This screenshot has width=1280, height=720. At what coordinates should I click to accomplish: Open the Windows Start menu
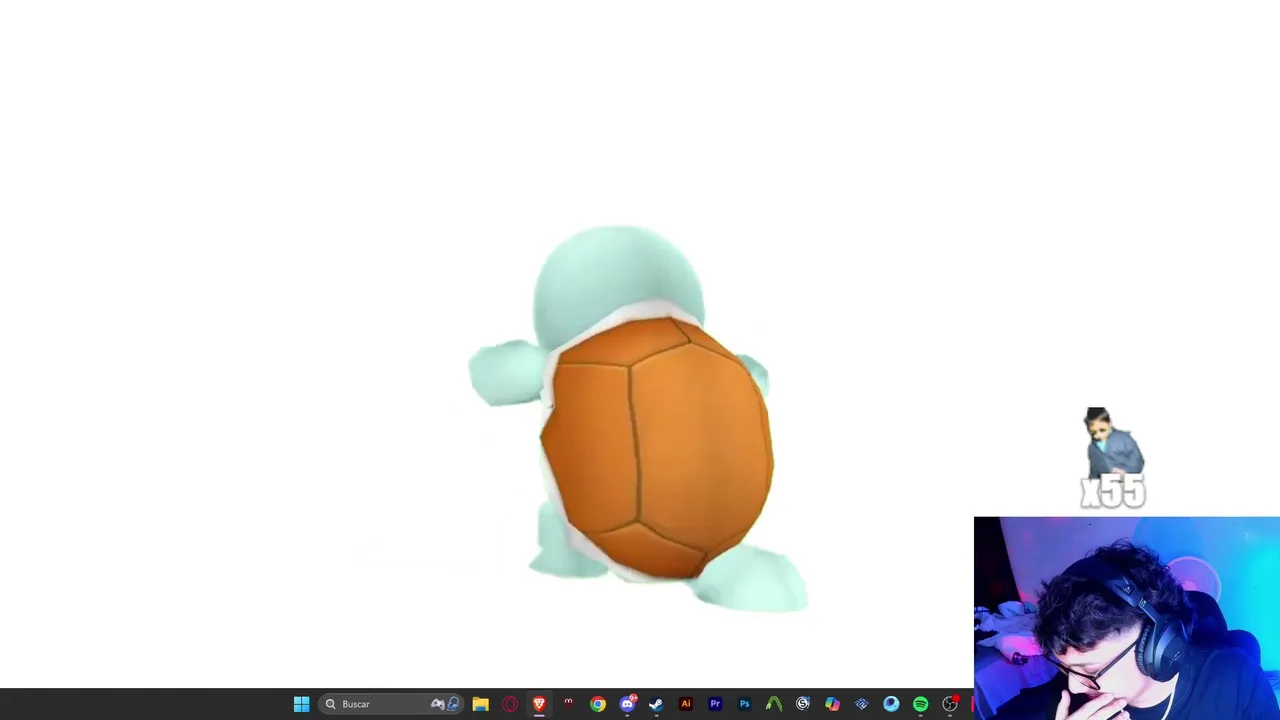(x=301, y=704)
